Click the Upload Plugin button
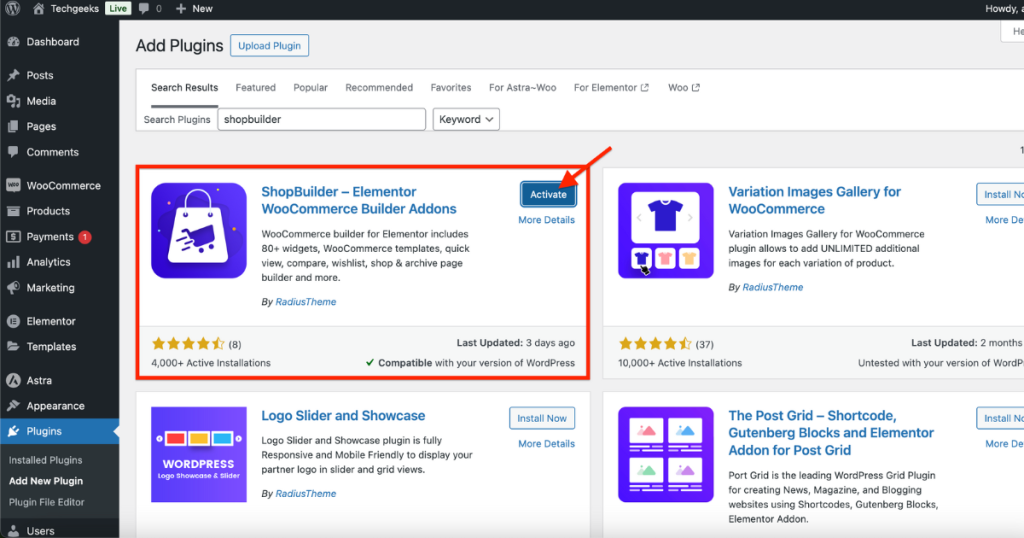1024x538 pixels. point(269,46)
